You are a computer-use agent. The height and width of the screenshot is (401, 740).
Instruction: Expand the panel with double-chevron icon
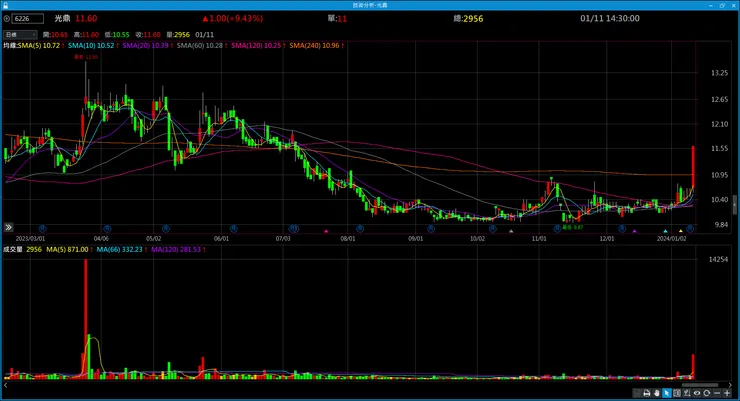coord(8,227)
